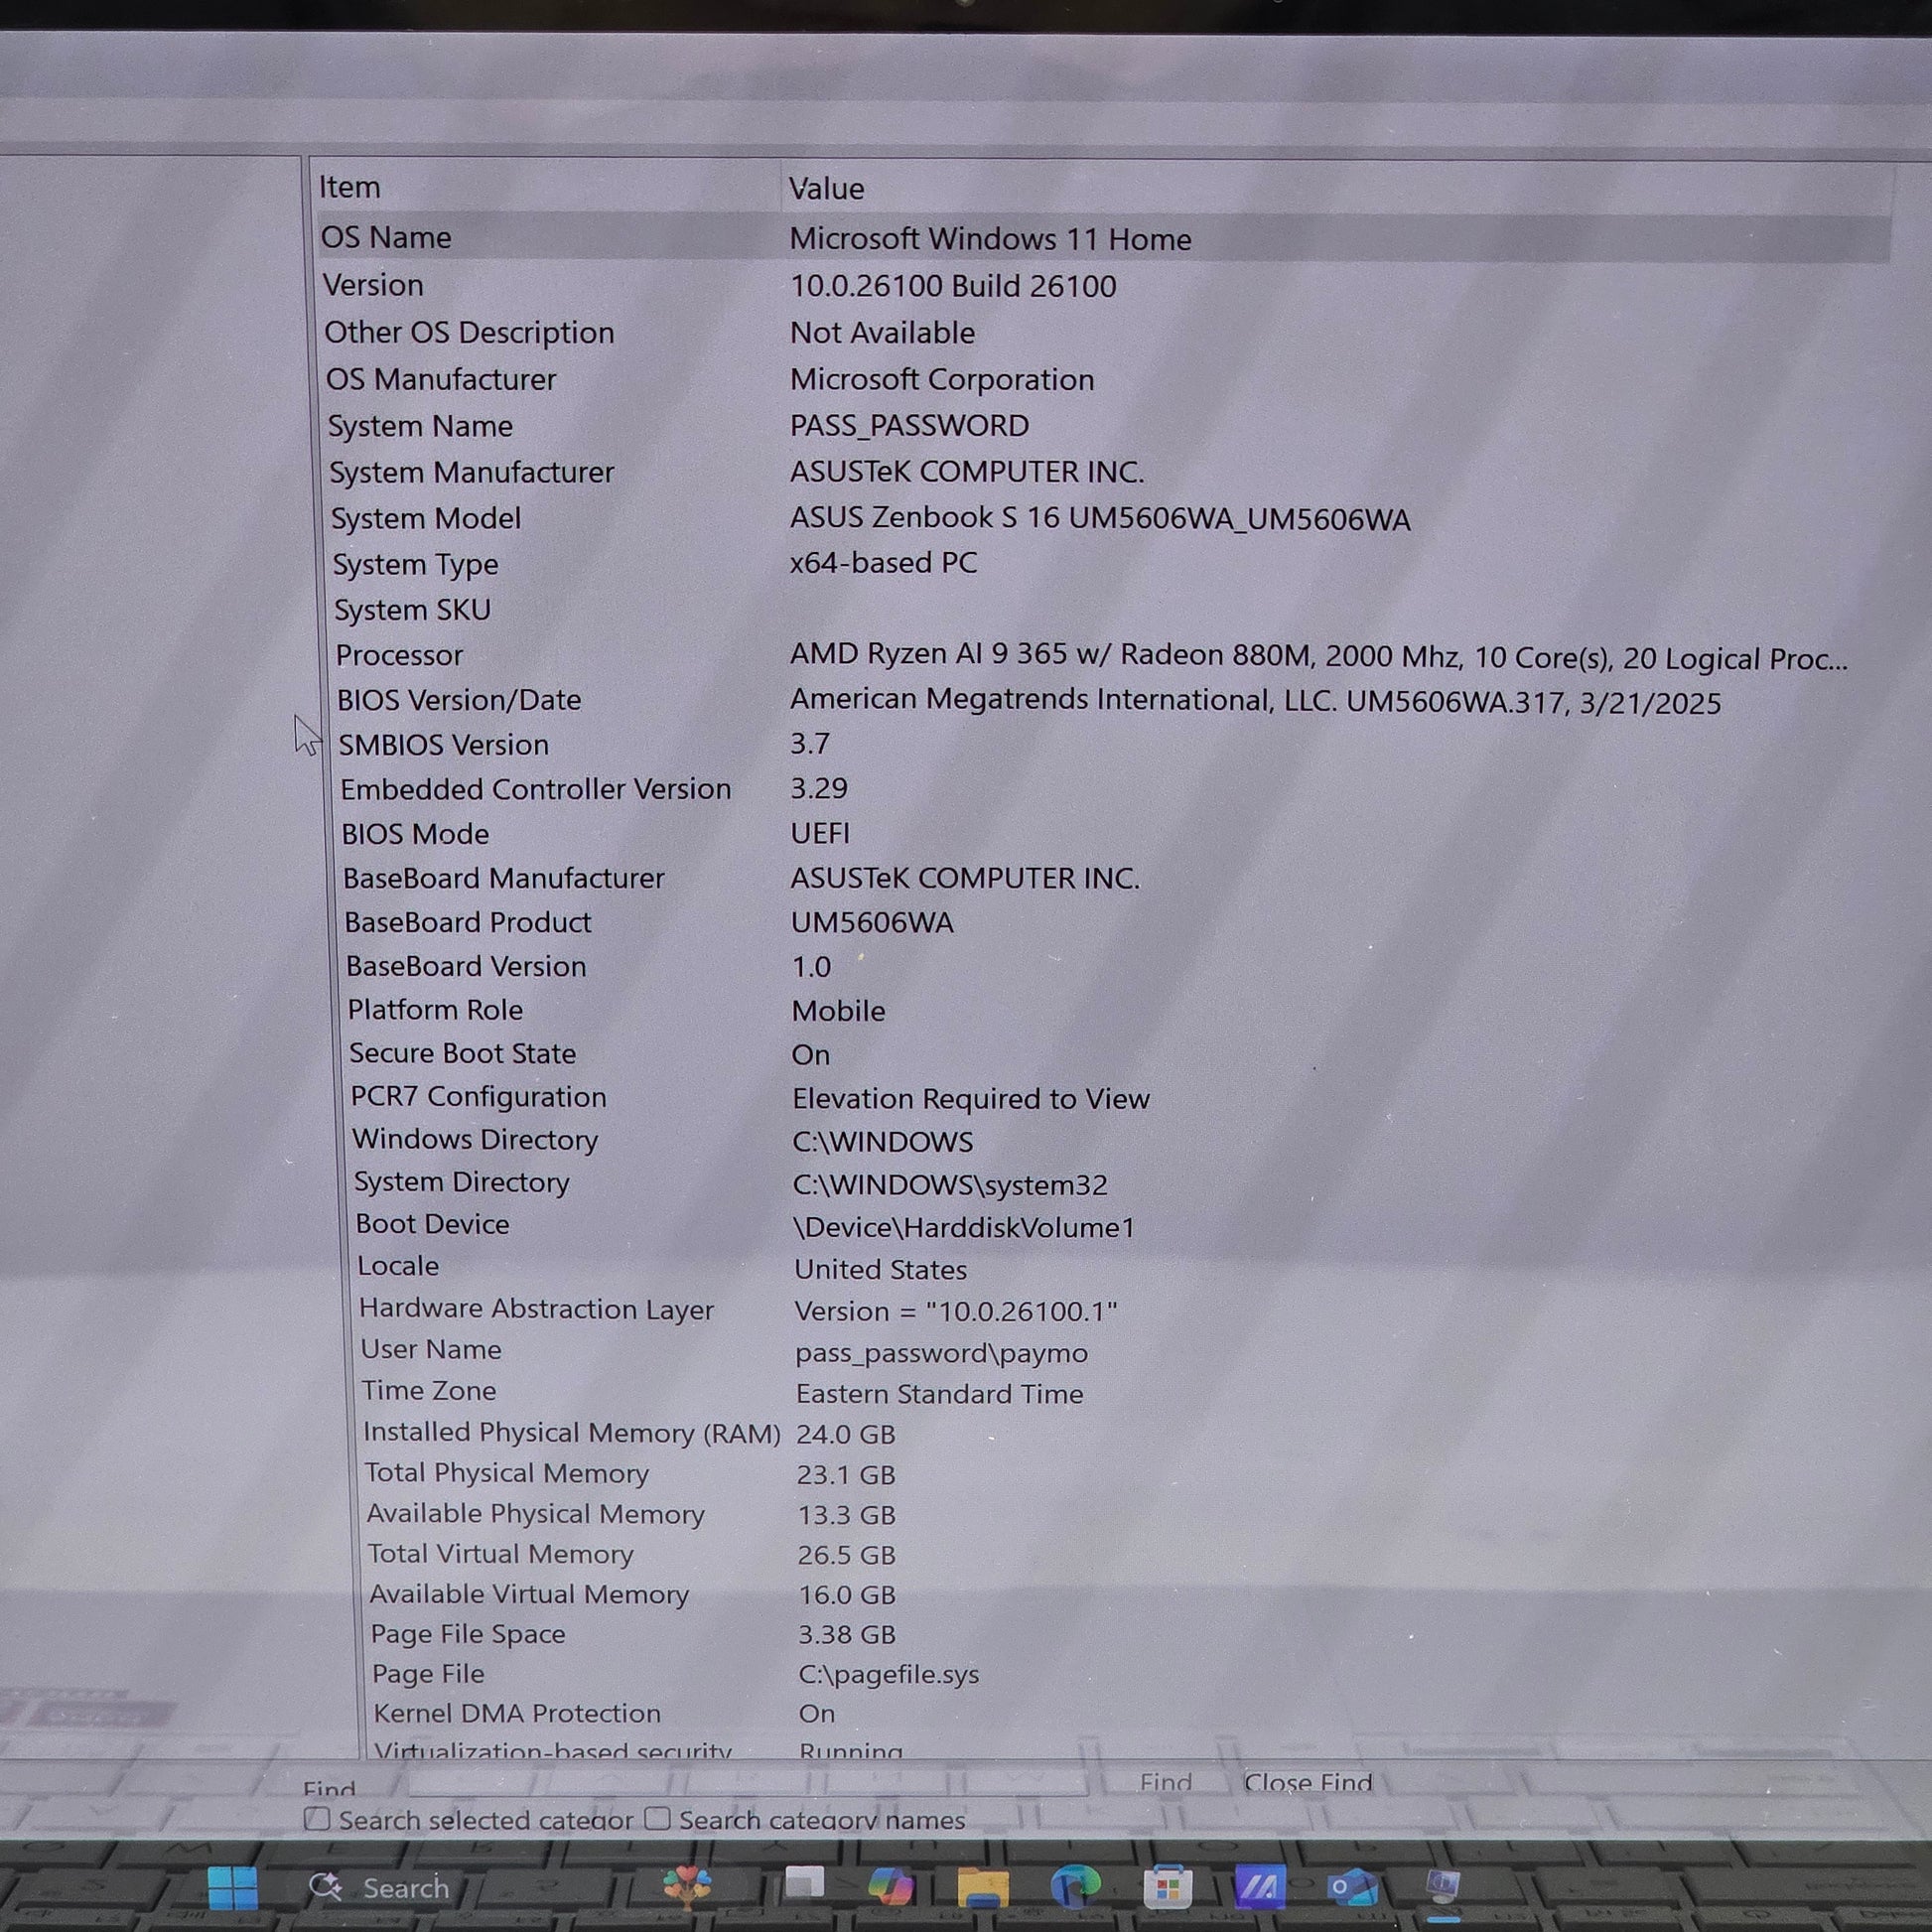Open File Explorer from the taskbar

(x=982, y=1887)
